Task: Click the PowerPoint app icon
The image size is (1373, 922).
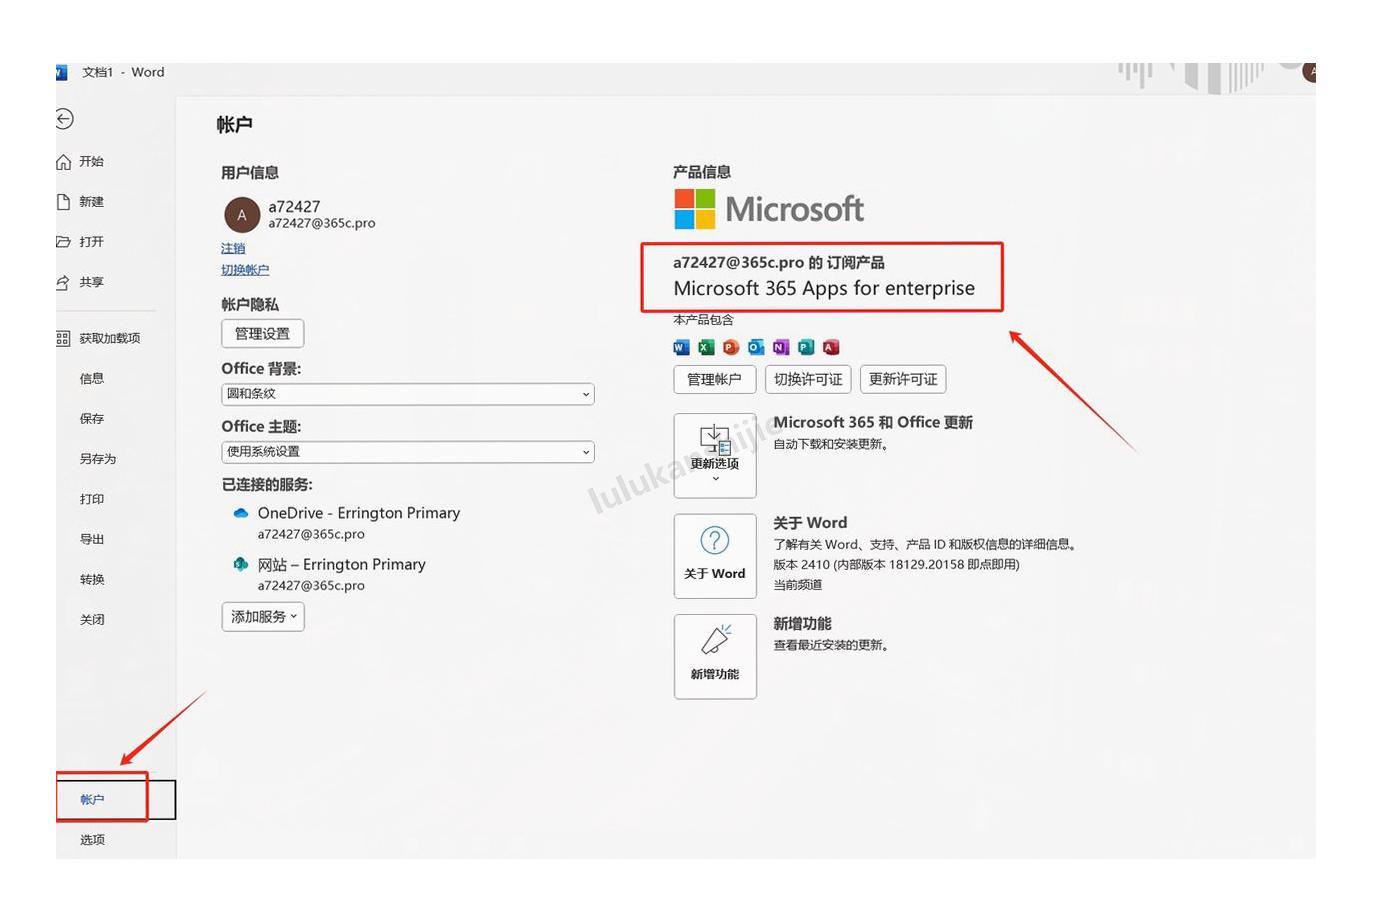Action: (x=731, y=347)
